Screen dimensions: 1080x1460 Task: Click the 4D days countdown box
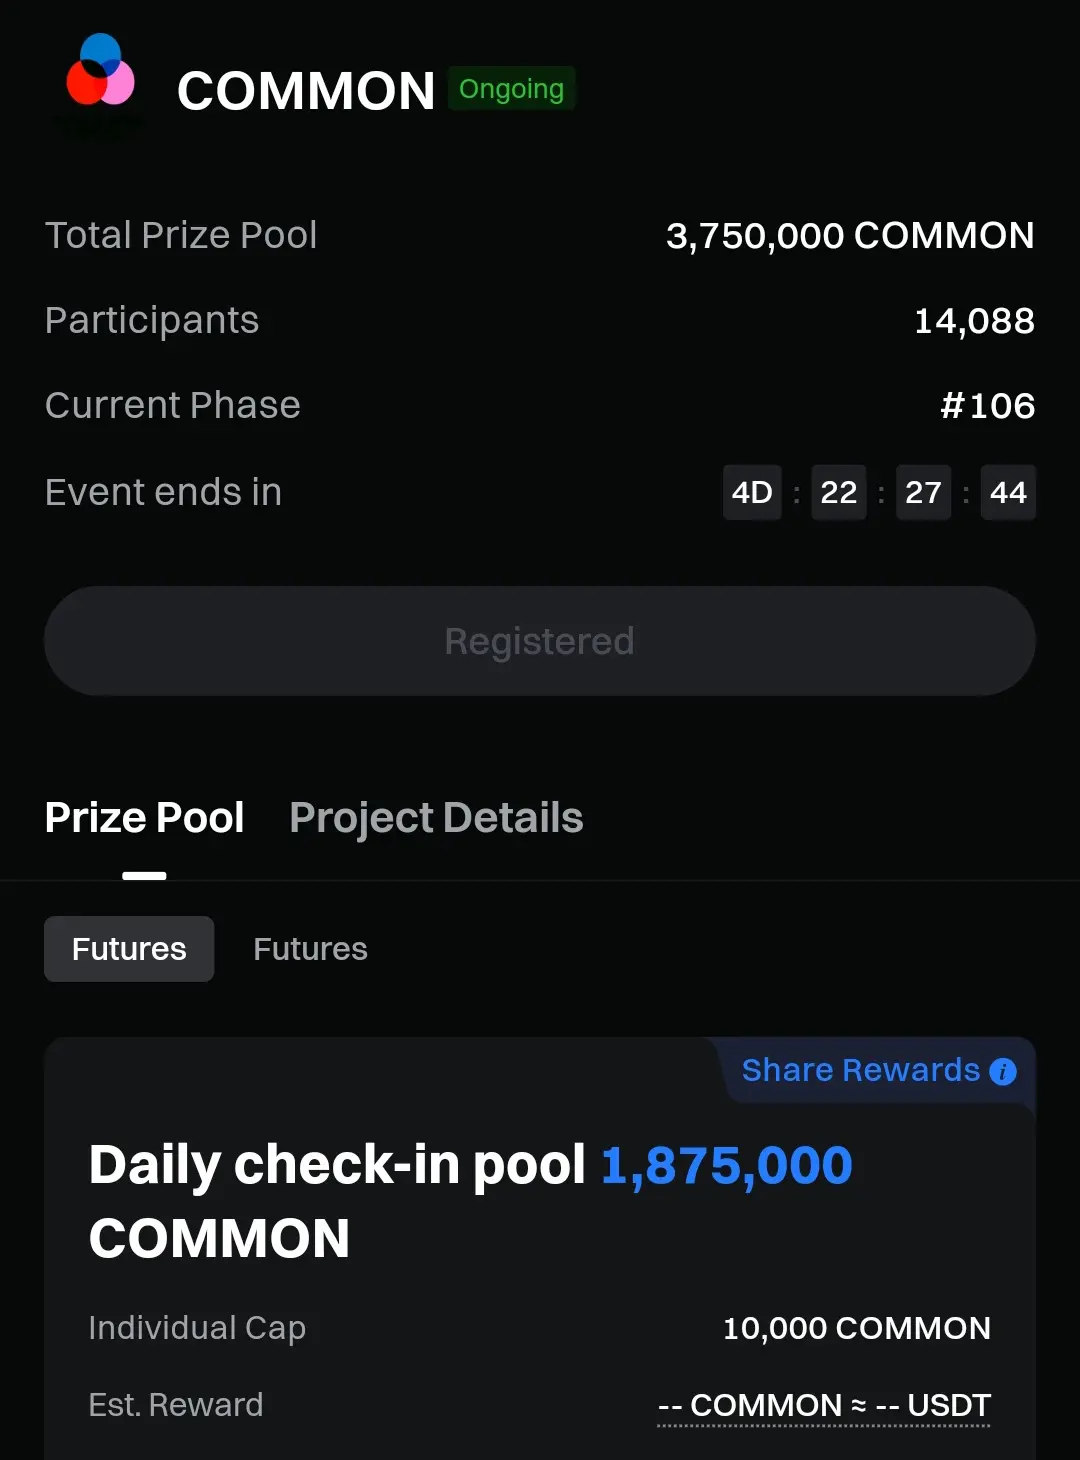[752, 492]
